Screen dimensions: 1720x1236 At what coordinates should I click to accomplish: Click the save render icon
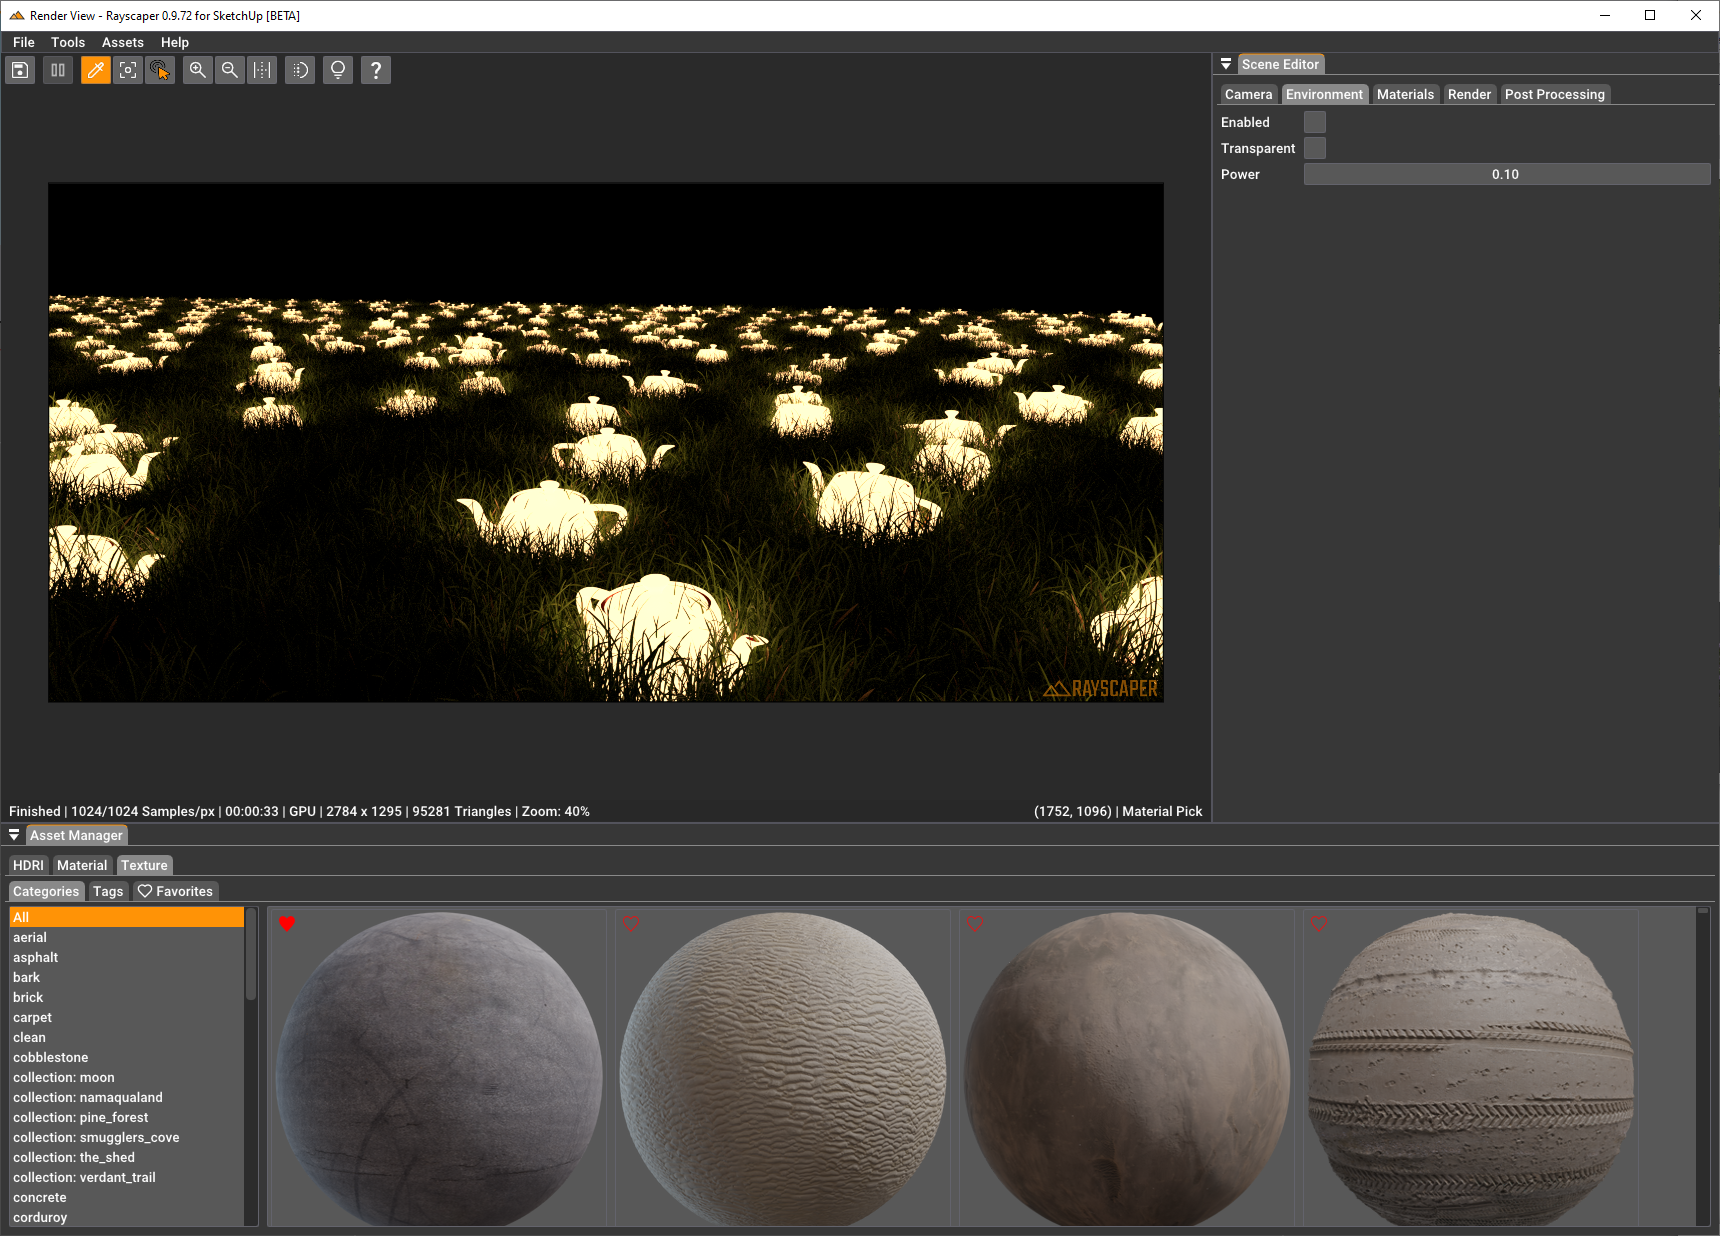(20, 70)
